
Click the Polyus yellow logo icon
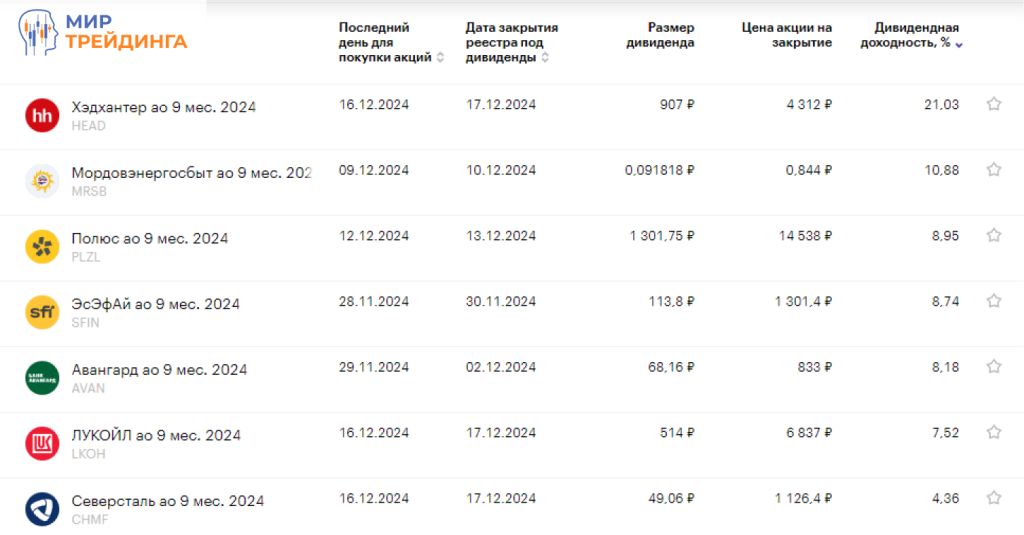pyautogui.click(x=42, y=247)
